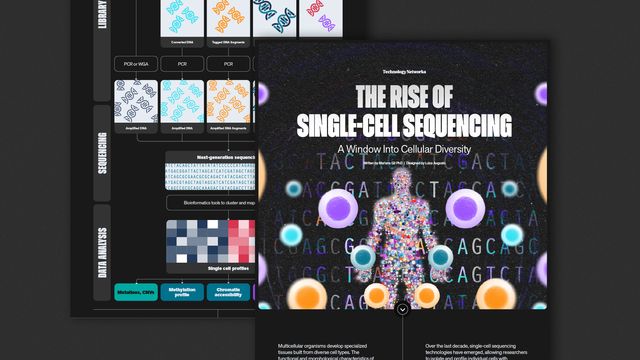Click the 'Bioinformatics tools to cluster' box
This screenshot has height=360, width=640.
tap(211, 203)
